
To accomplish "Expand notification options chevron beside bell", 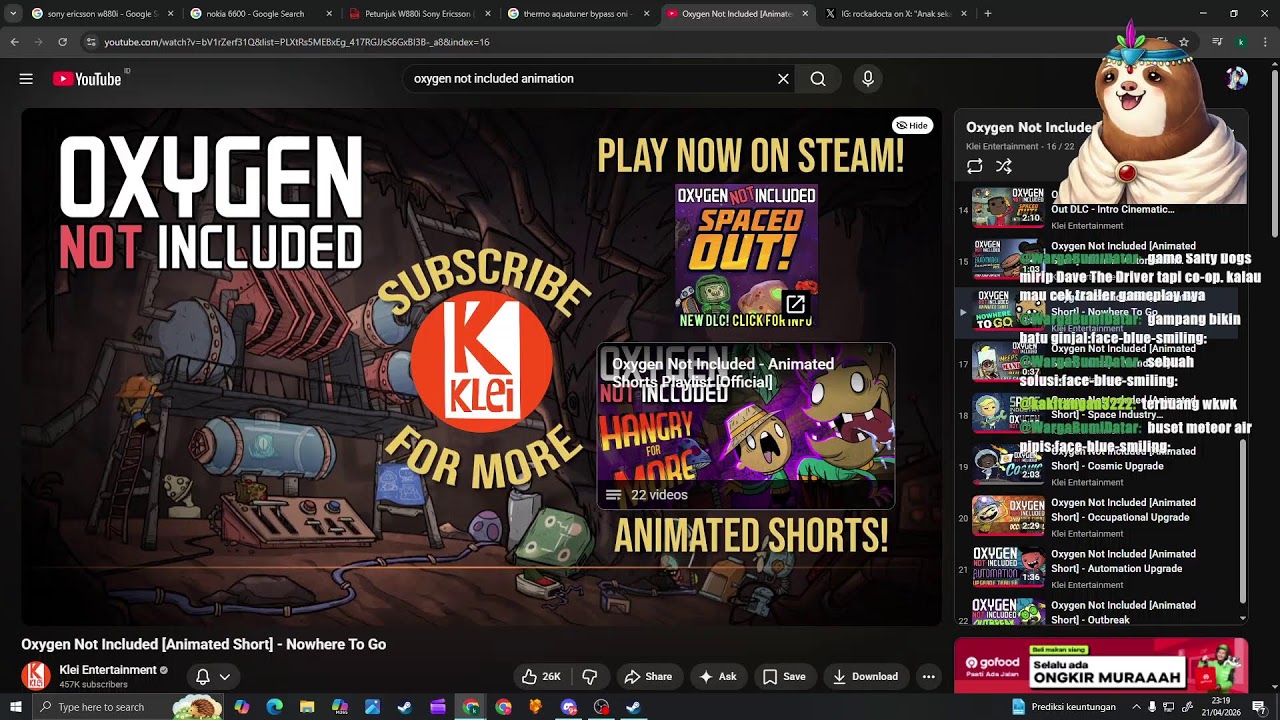I will click(225, 677).
